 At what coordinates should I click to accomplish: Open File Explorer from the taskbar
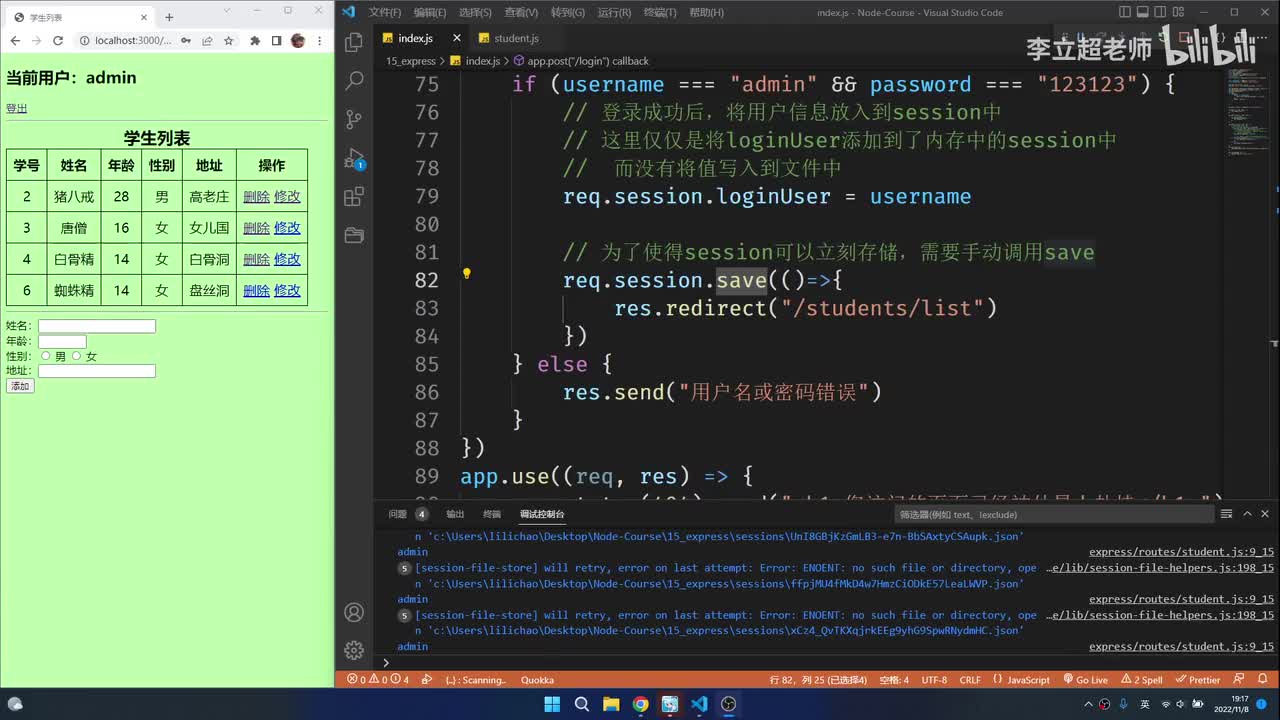(611, 704)
